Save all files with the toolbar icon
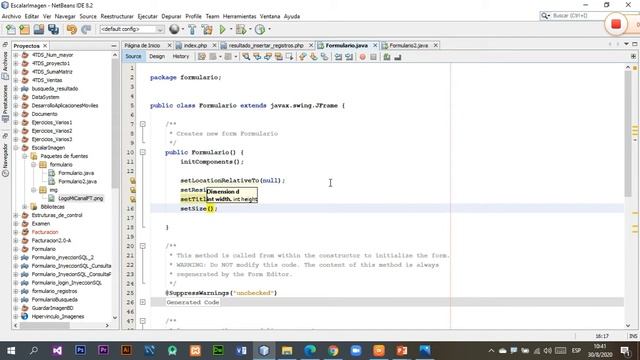640x360 pixels. point(53,29)
